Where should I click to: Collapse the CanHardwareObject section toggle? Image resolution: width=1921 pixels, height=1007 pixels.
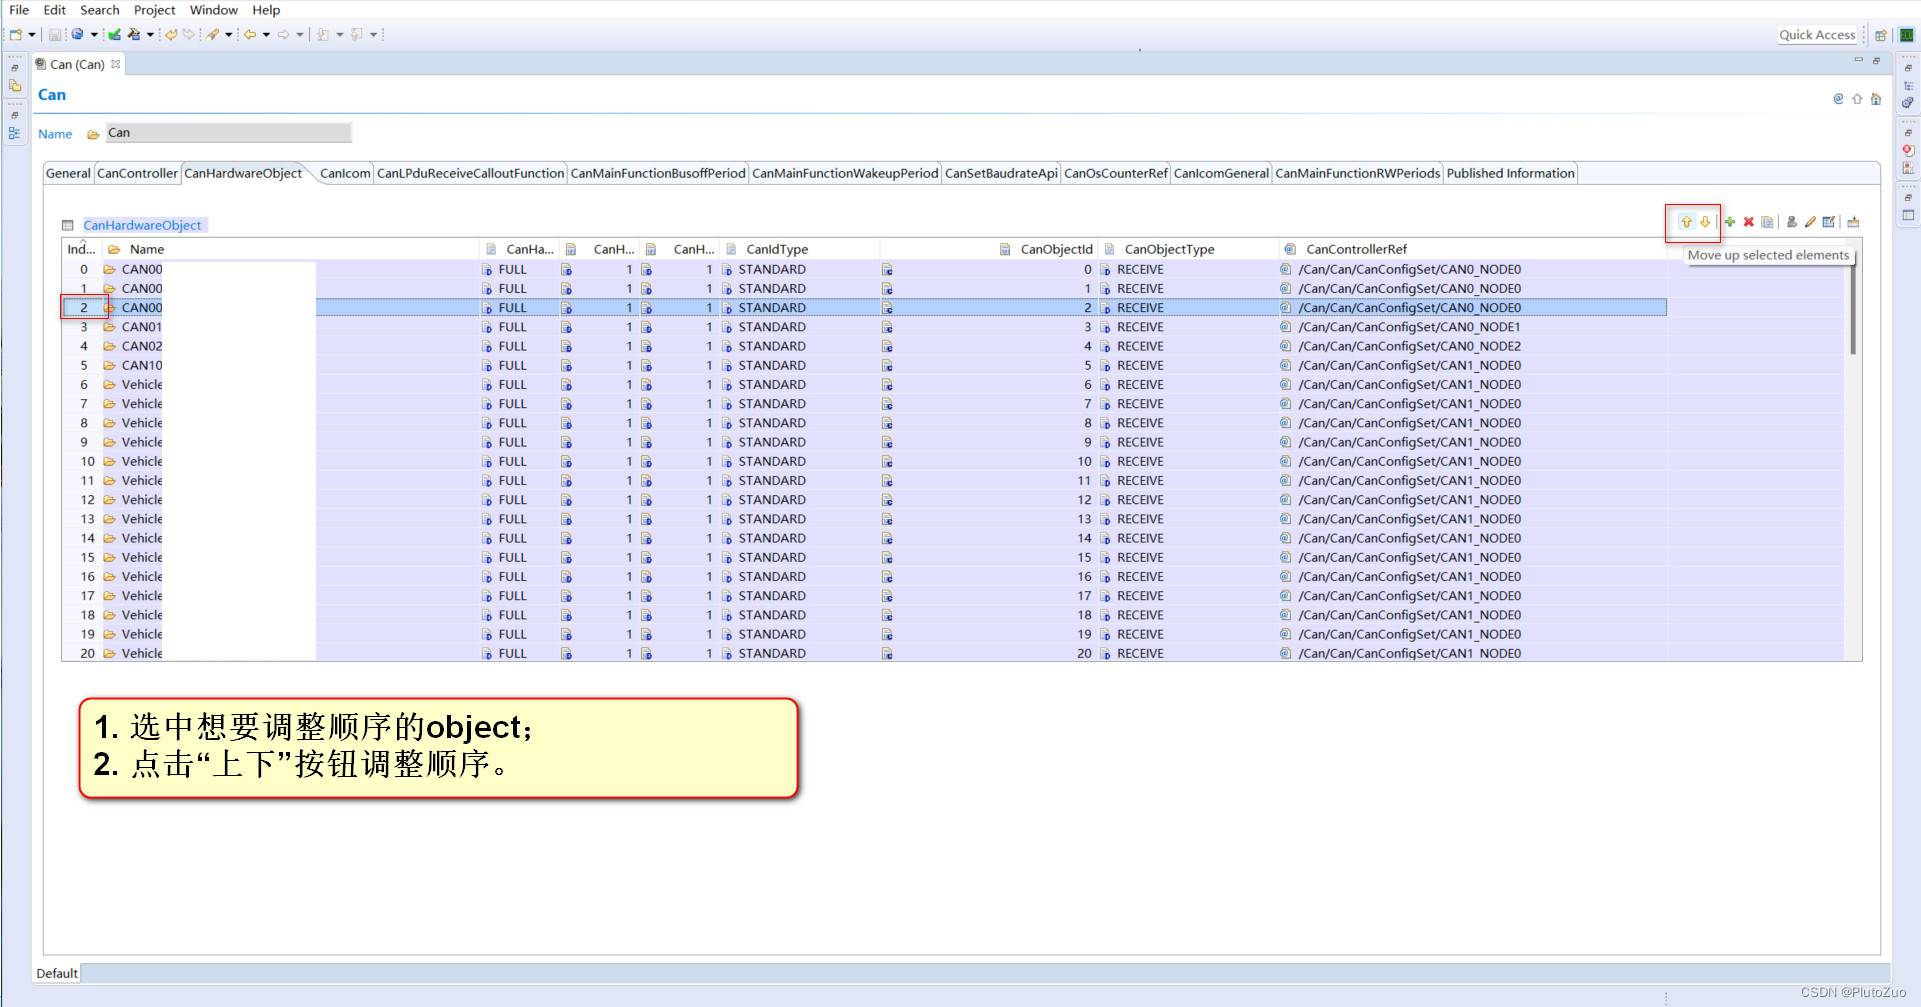[68, 225]
